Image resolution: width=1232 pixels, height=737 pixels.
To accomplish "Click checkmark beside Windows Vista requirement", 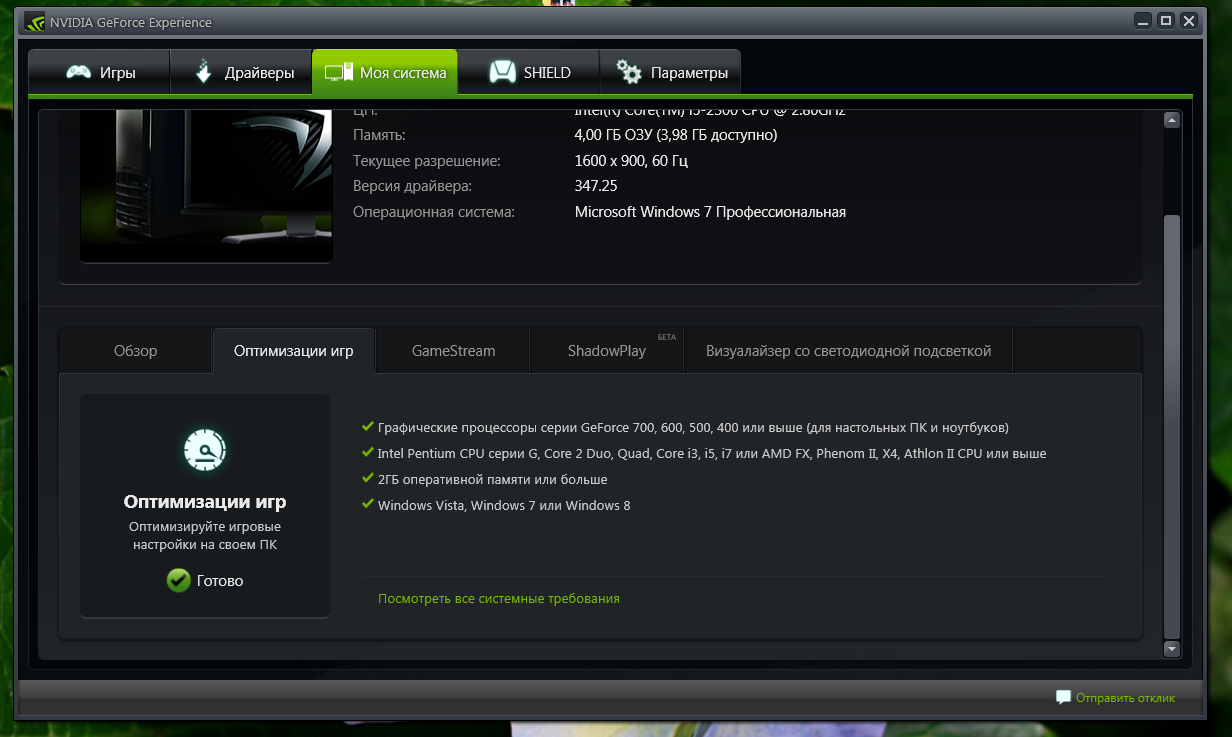I will [368, 504].
